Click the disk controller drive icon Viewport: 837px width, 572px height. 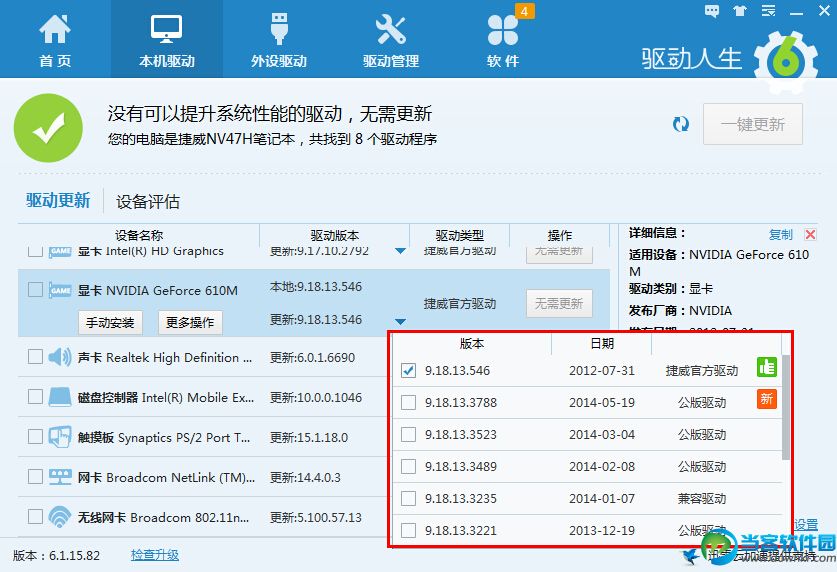[60, 396]
